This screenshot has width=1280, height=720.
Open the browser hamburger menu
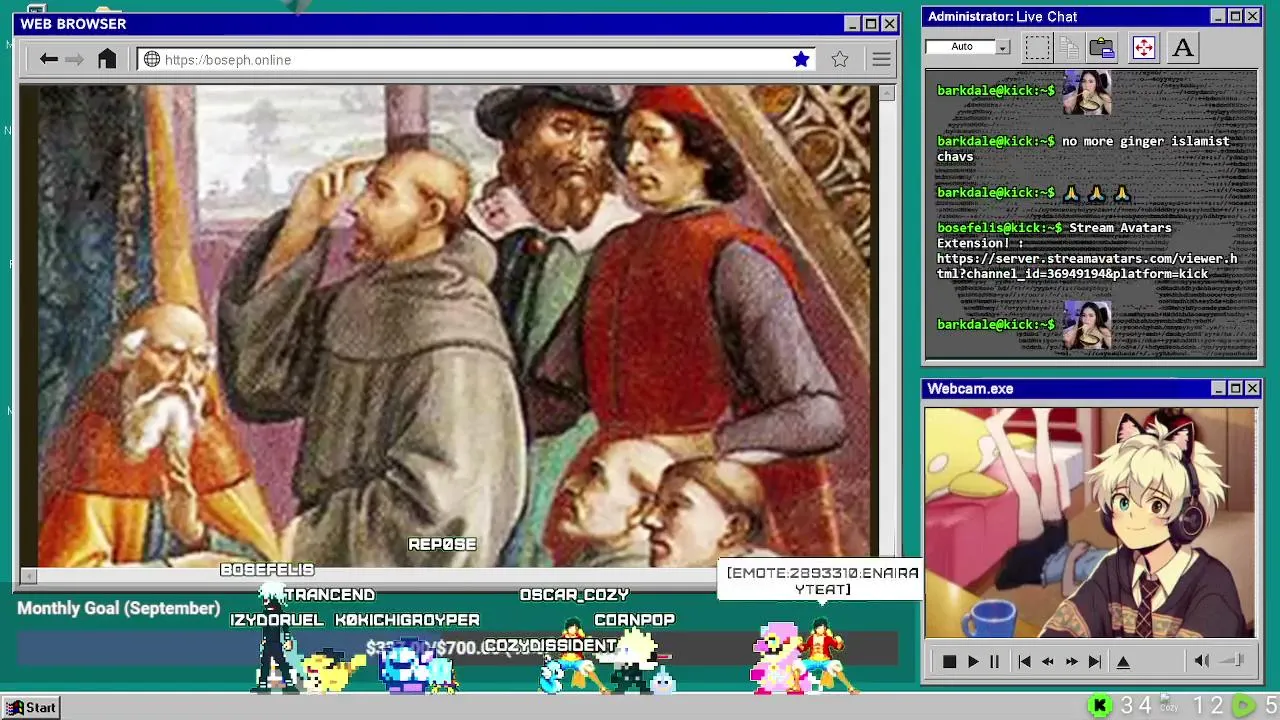881,59
